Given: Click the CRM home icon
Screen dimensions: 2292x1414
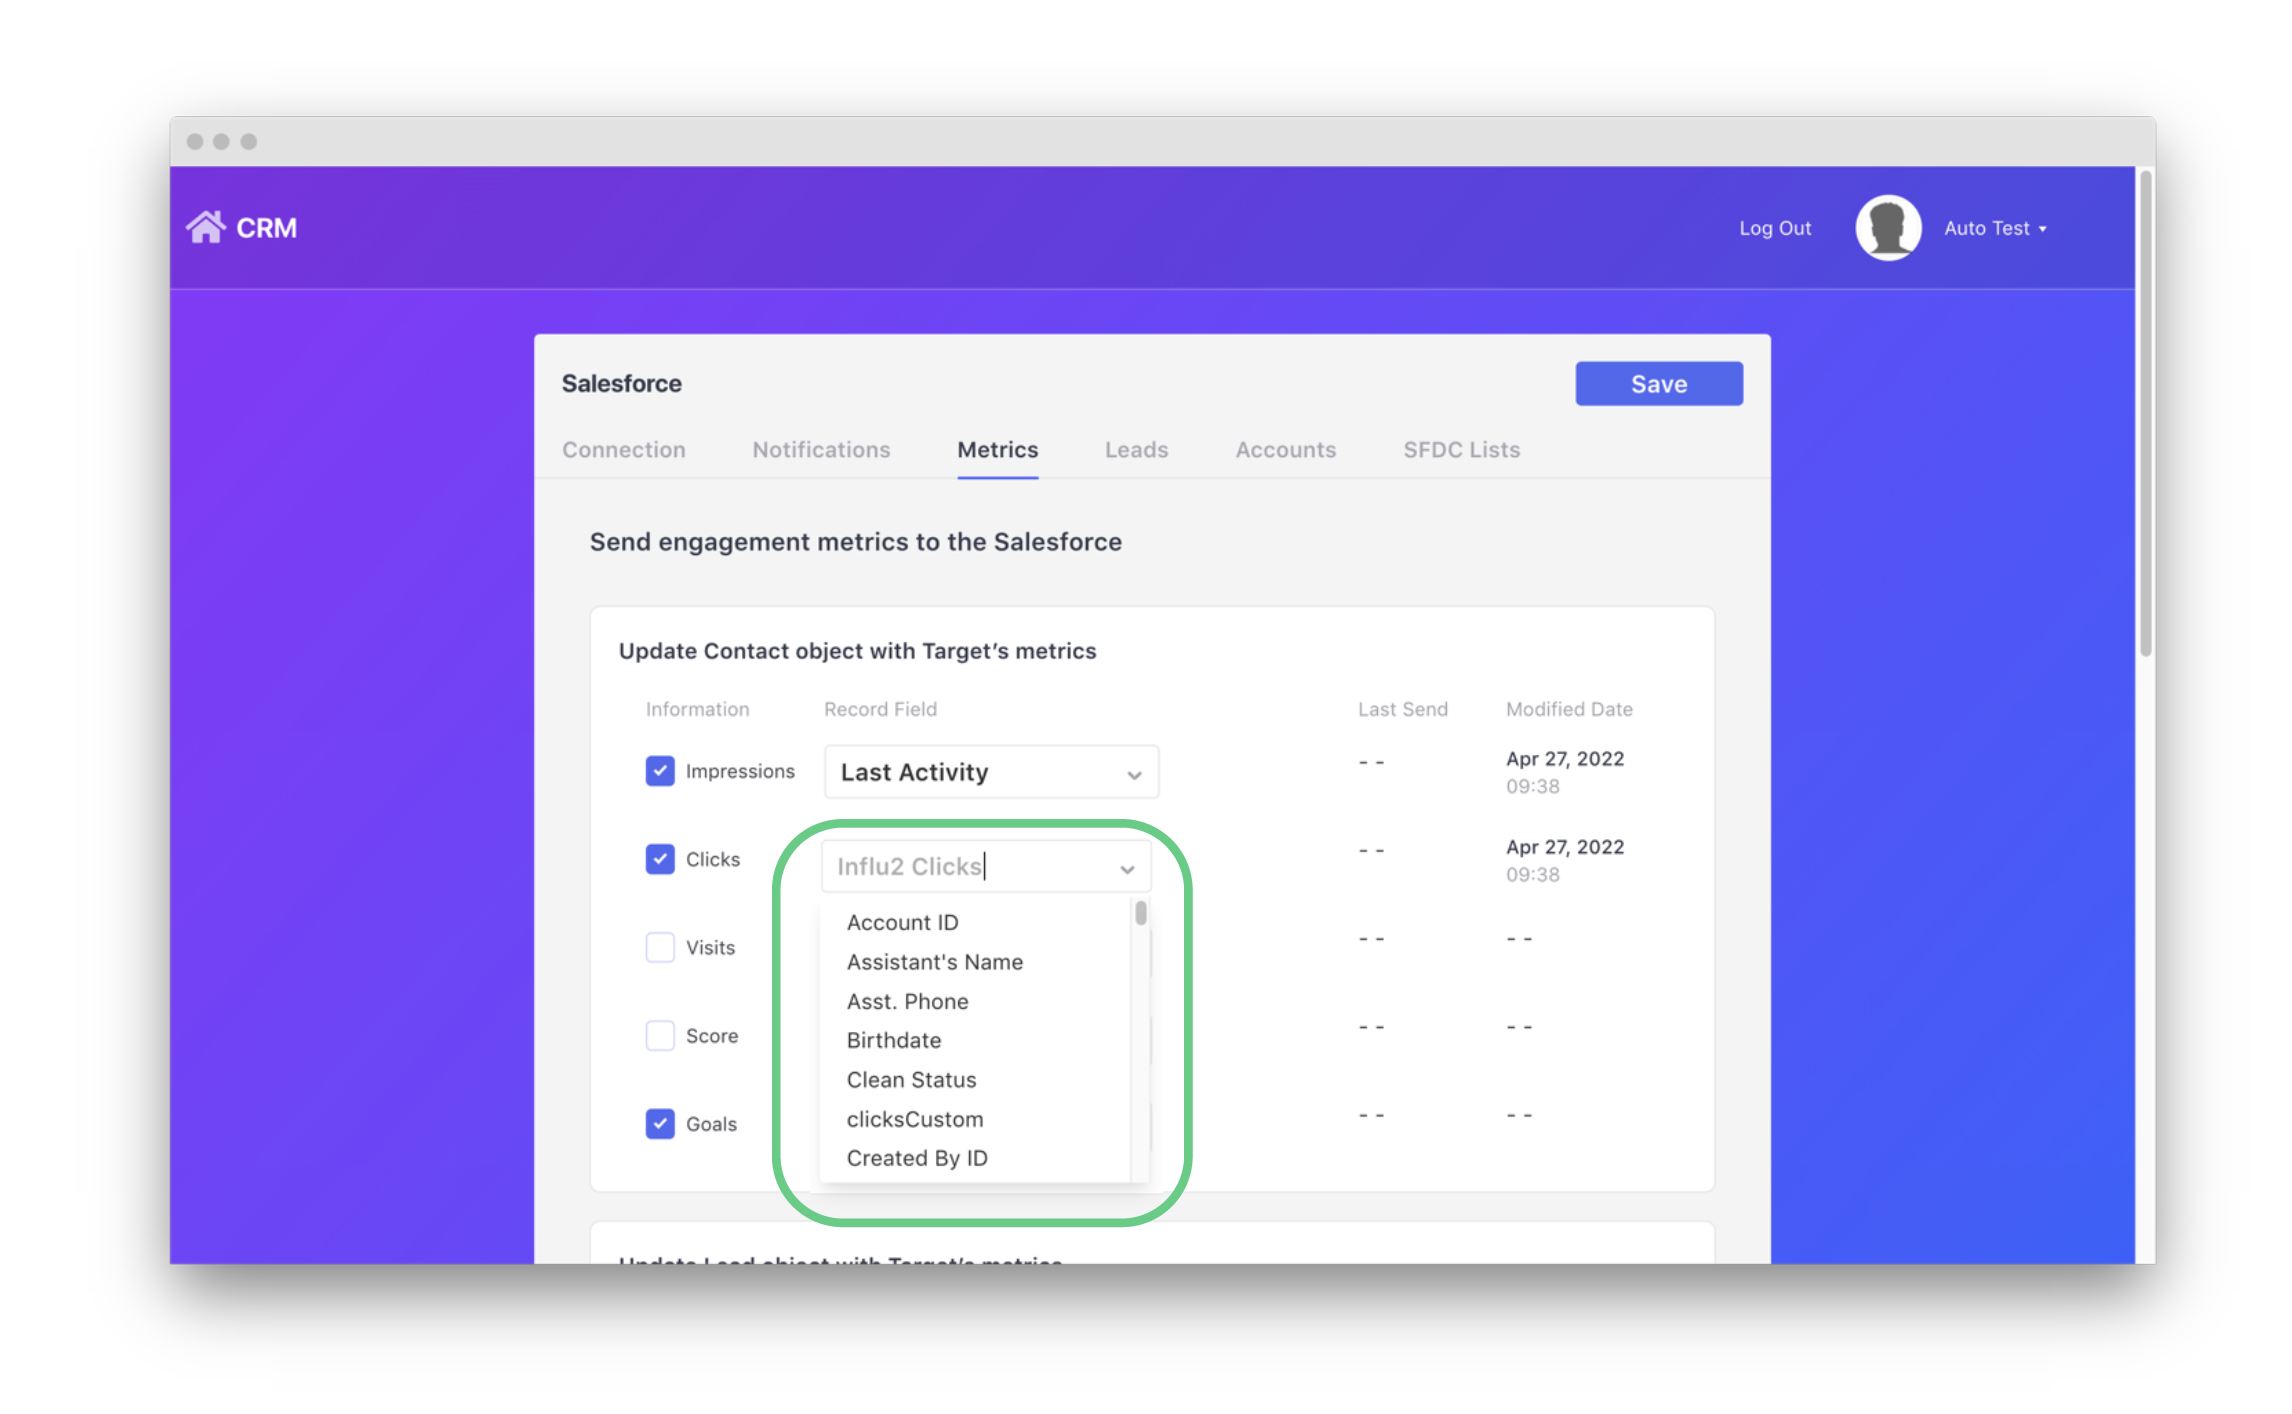Looking at the screenshot, I should point(205,228).
